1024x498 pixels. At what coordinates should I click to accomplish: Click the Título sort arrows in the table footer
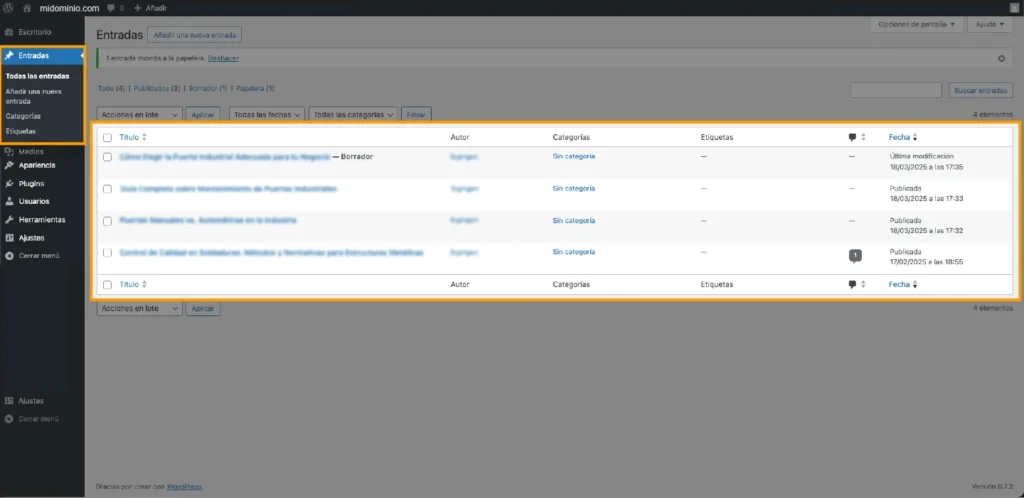click(144, 285)
